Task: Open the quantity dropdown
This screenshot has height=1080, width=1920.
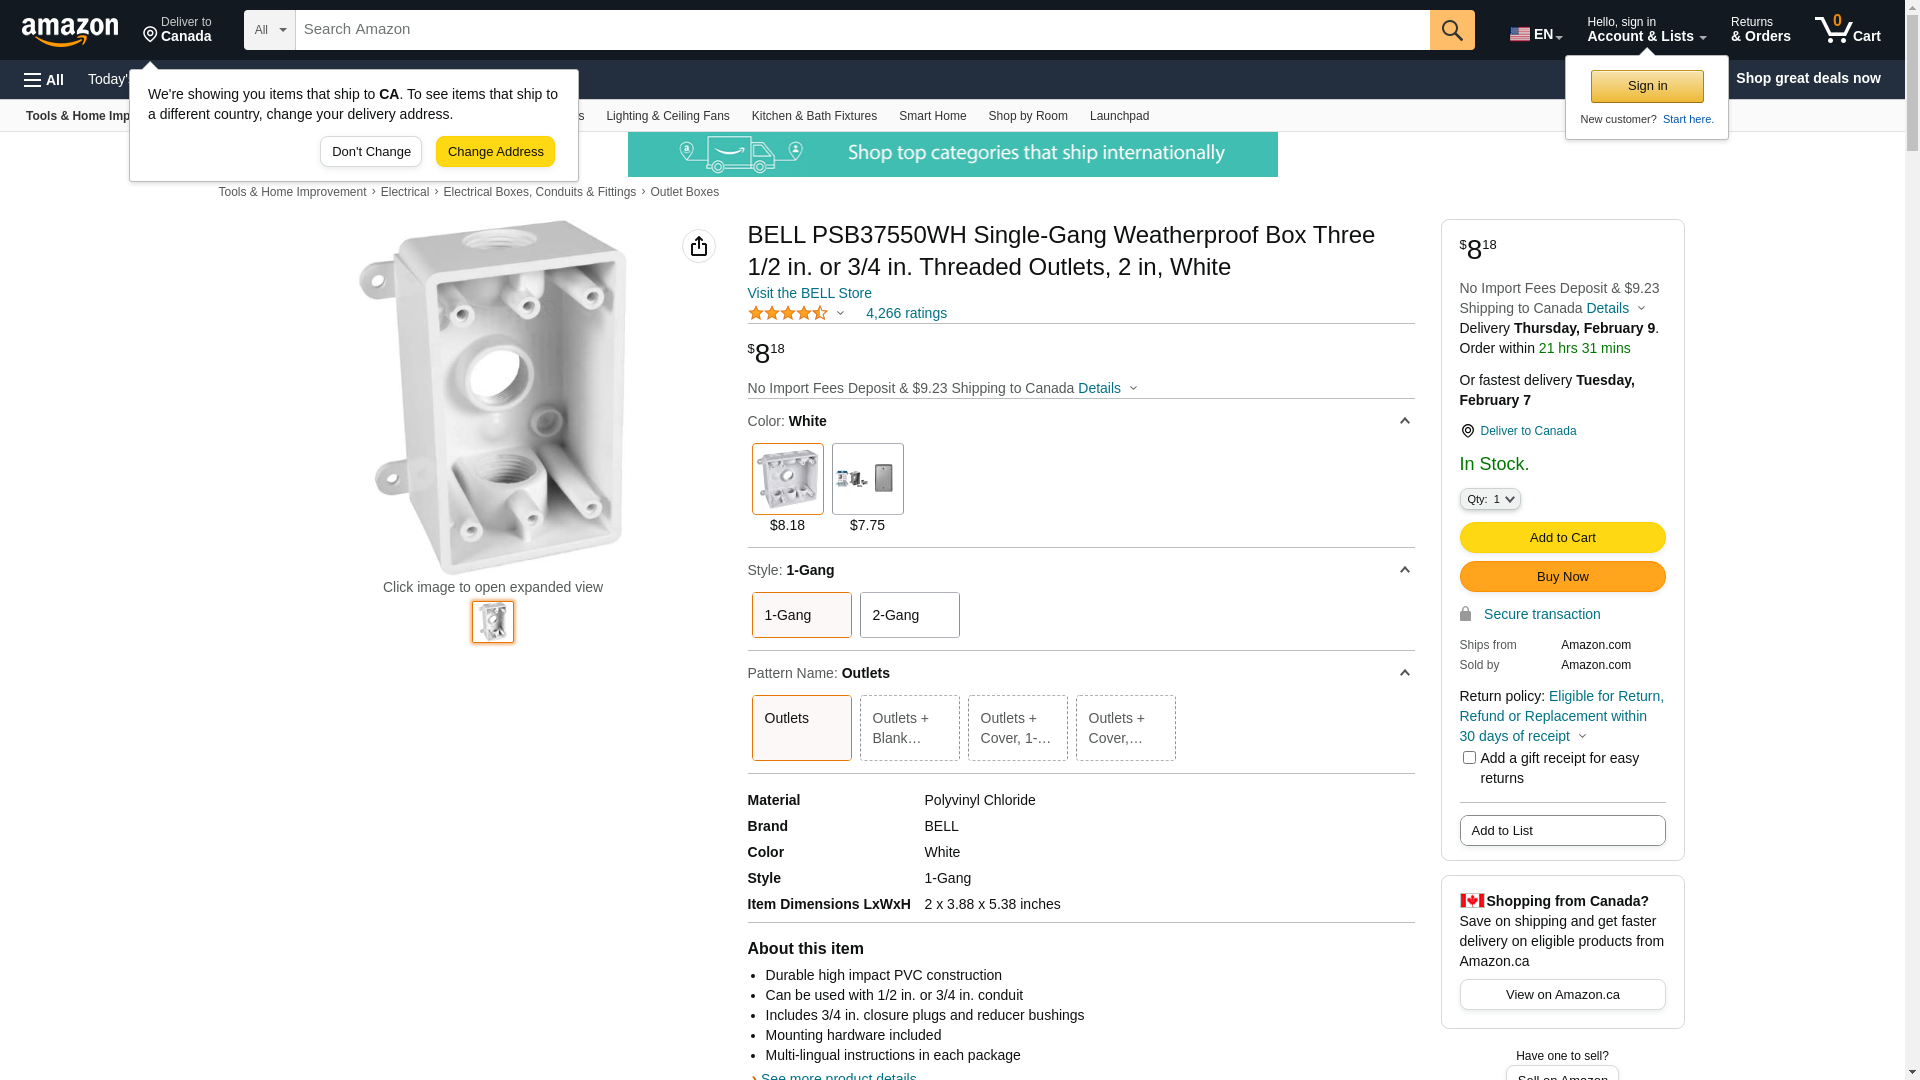Action: (1490, 499)
